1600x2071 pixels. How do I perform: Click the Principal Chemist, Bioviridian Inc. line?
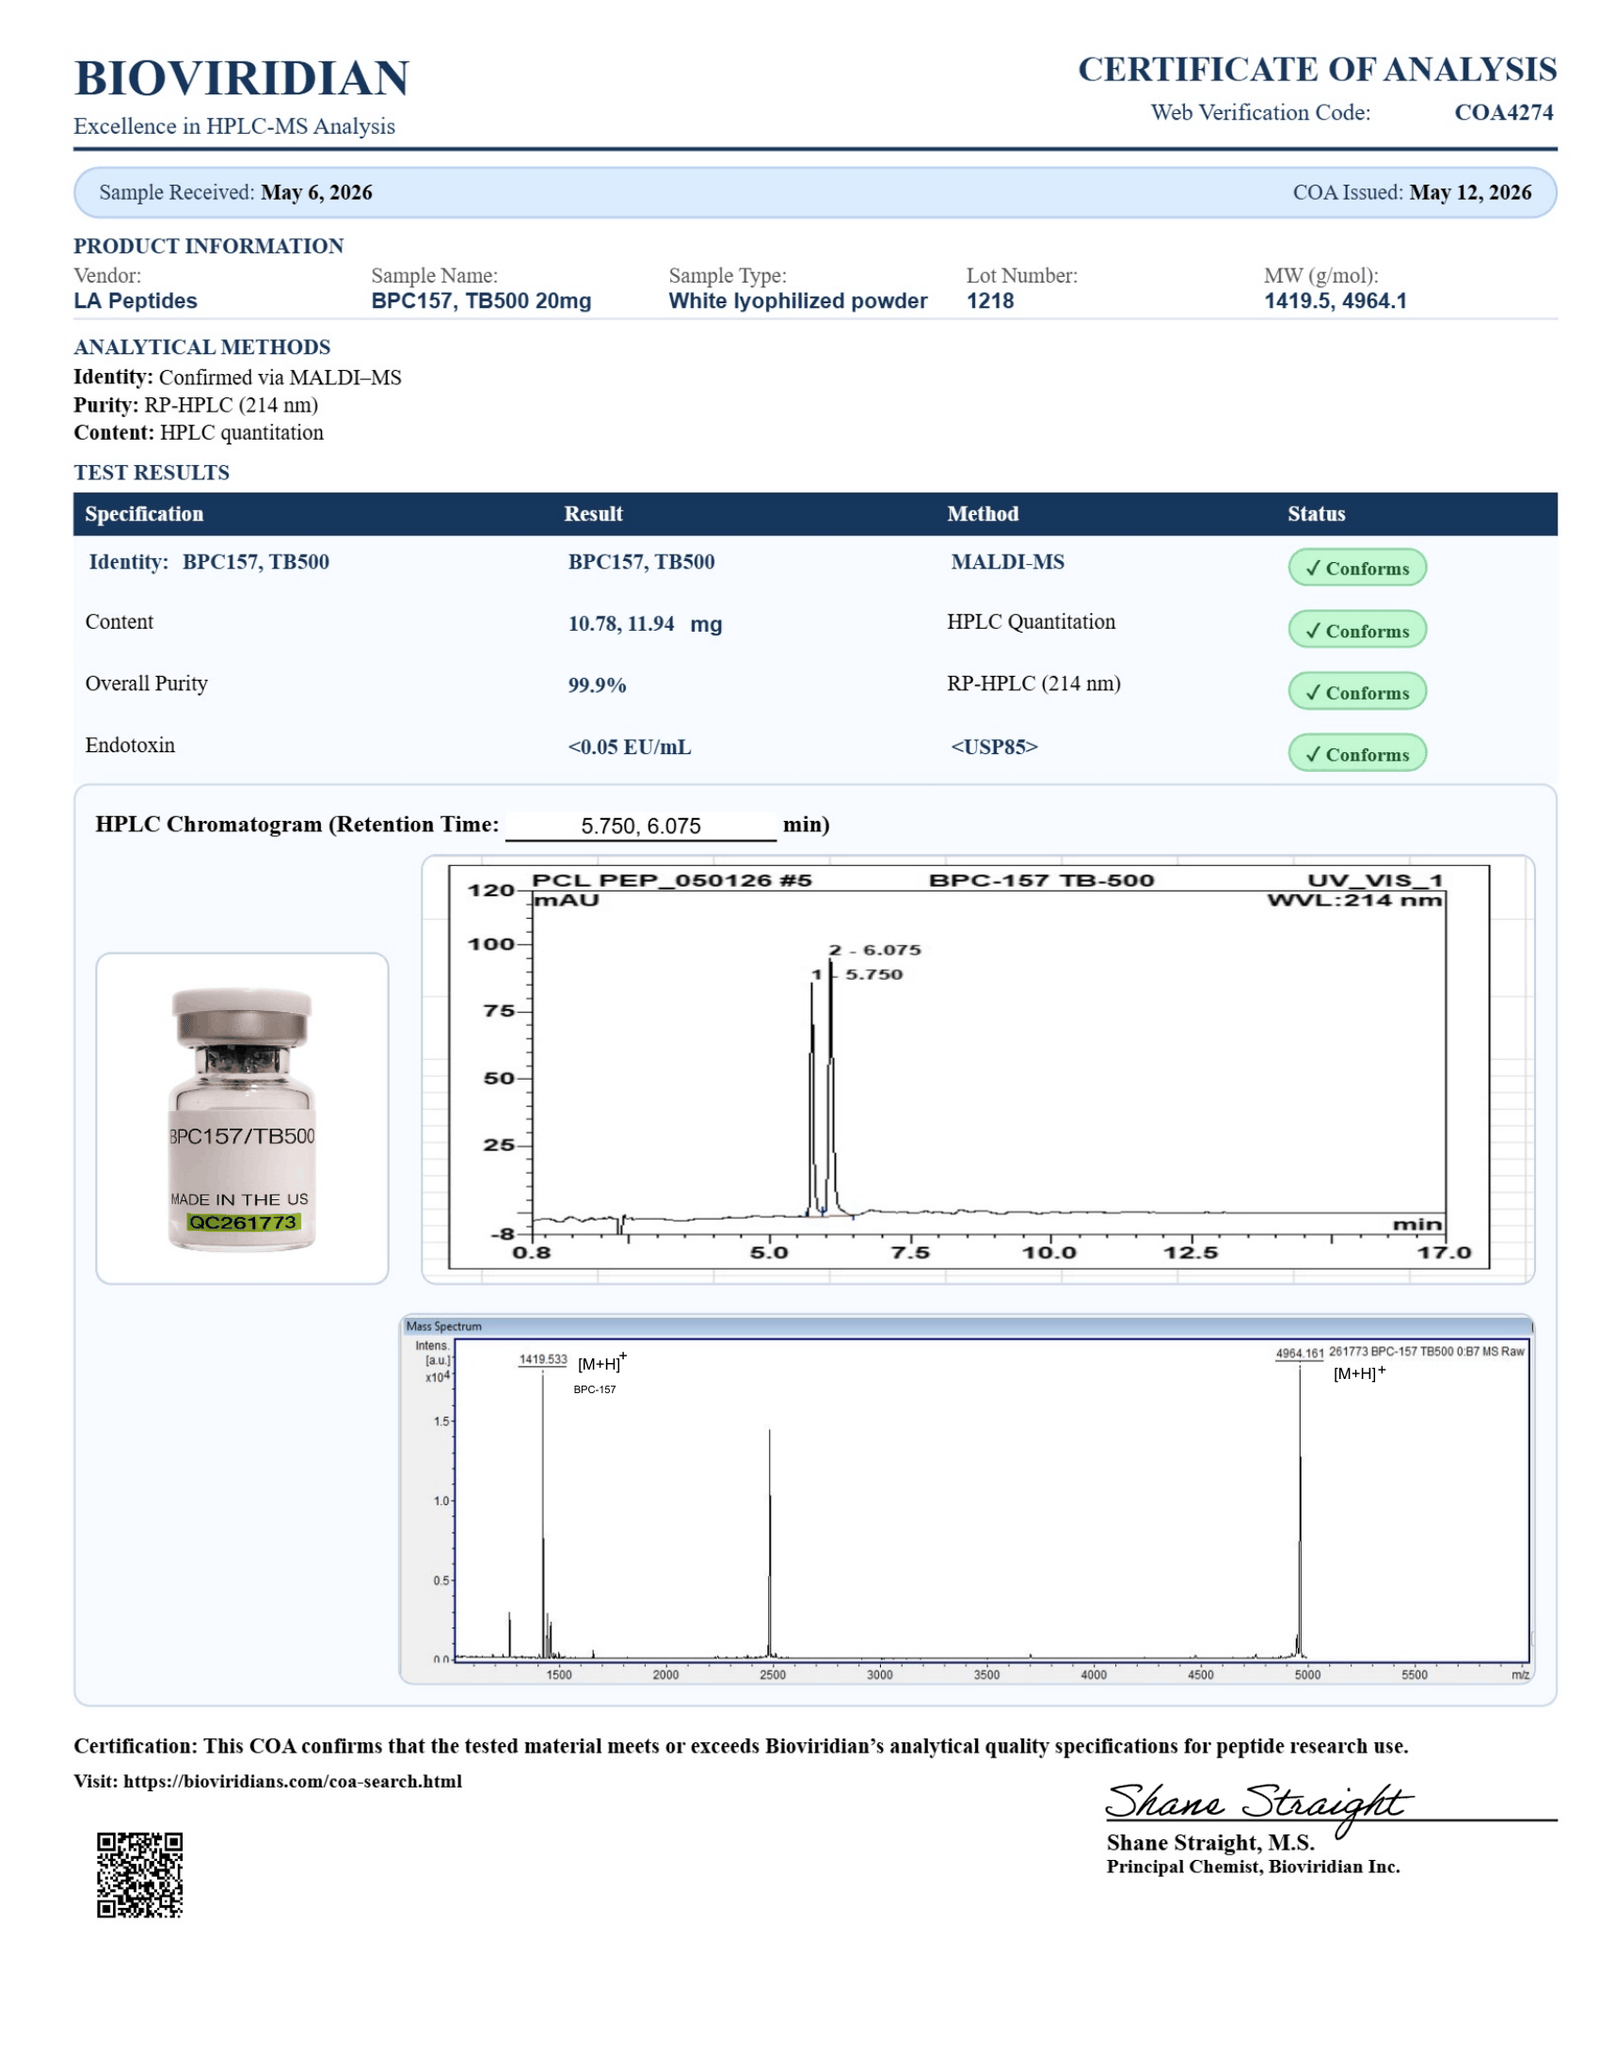pyautogui.click(x=1253, y=1866)
